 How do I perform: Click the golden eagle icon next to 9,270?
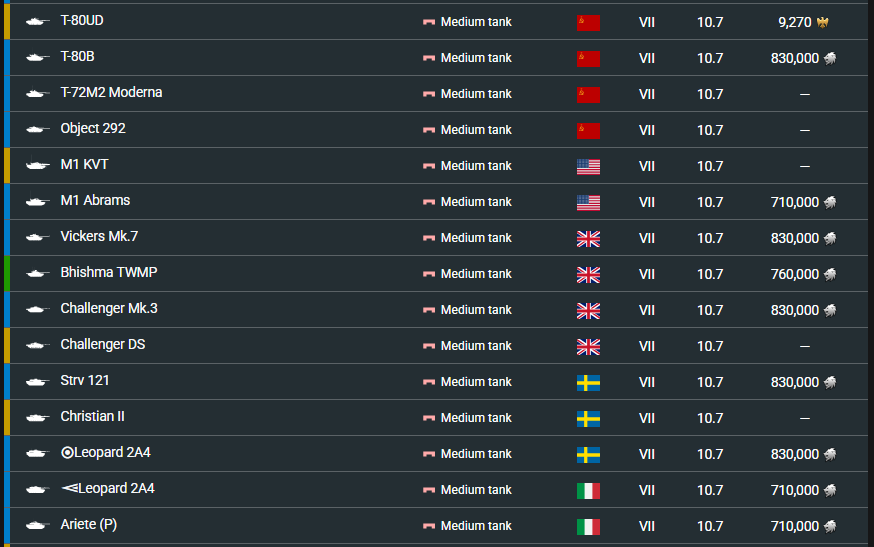(823, 22)
